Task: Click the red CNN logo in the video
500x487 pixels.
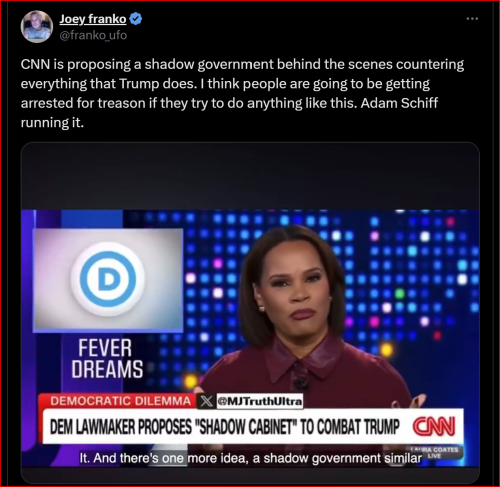Action: click(434, 426)
